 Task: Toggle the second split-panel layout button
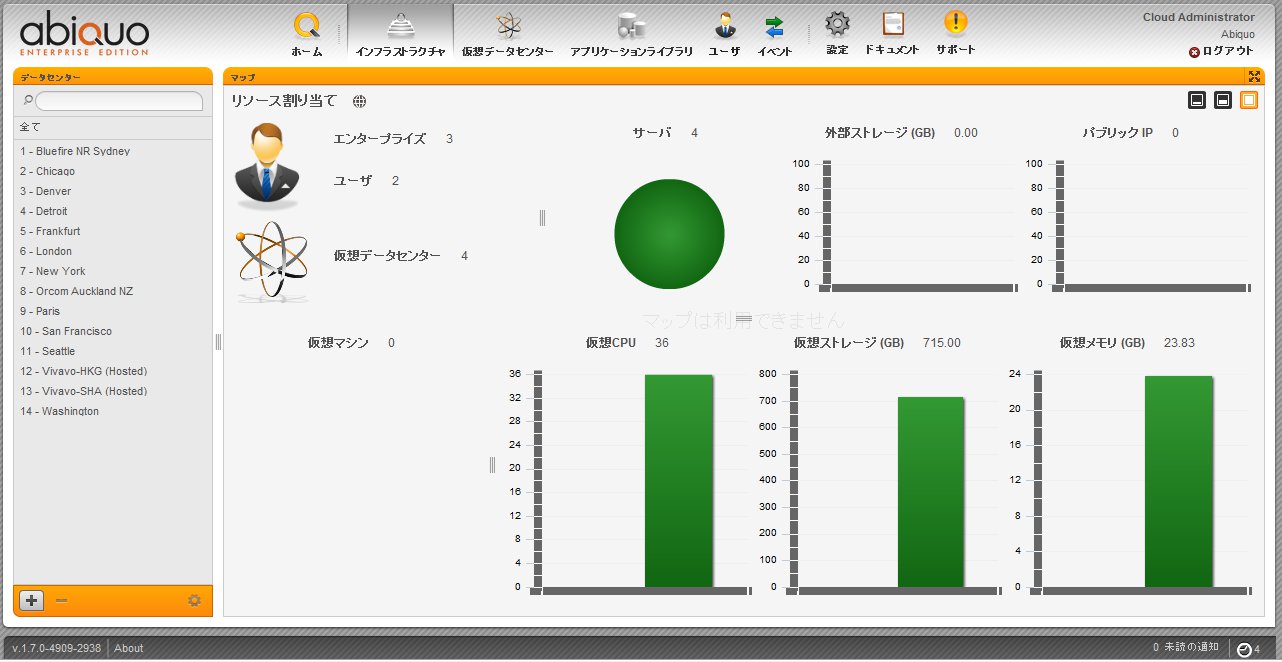coord(1222,100)
